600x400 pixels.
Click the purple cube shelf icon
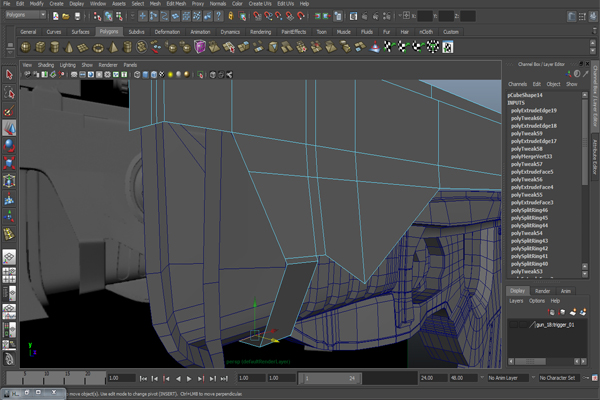200,47
